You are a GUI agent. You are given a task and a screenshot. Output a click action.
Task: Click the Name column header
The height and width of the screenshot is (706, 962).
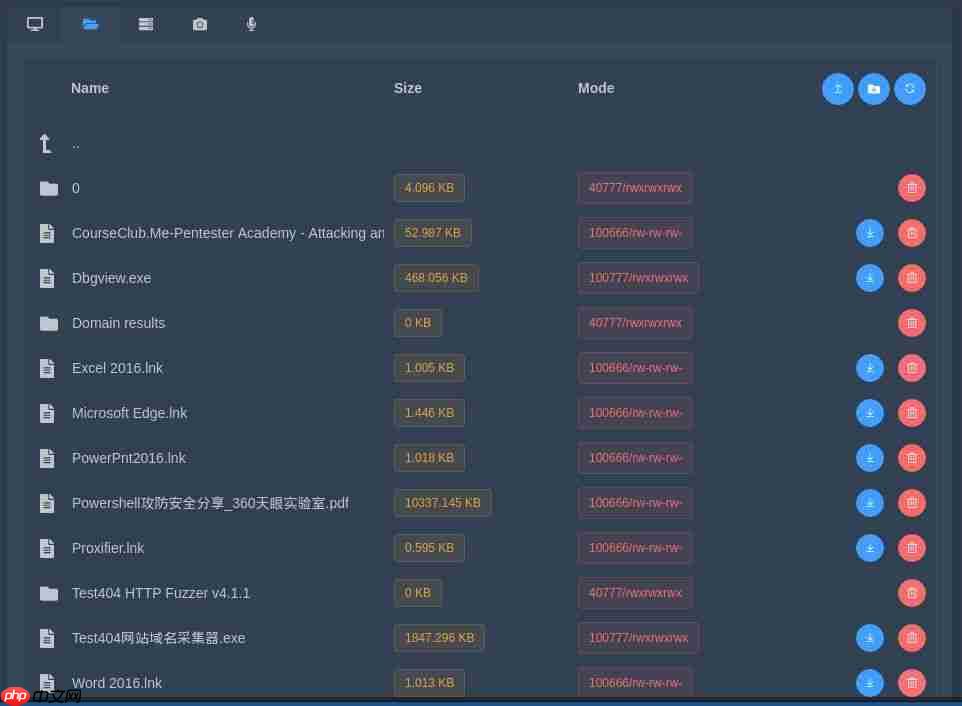(x=90, y=88)
